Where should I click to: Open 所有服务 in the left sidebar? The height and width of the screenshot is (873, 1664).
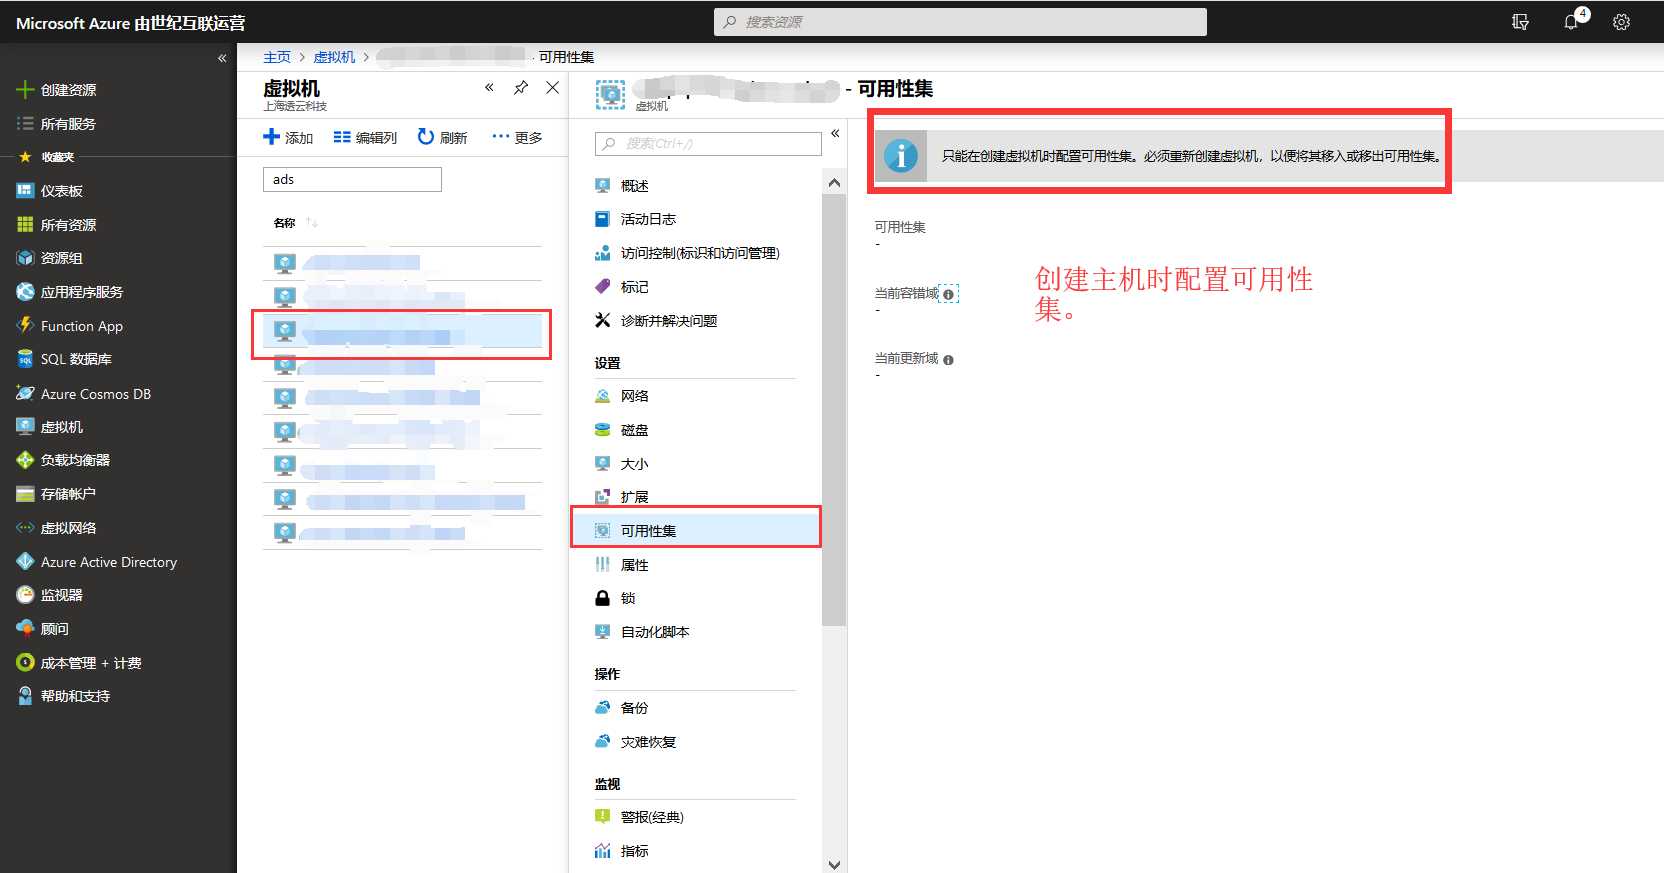pyautogui.click(x=68, y=124)
